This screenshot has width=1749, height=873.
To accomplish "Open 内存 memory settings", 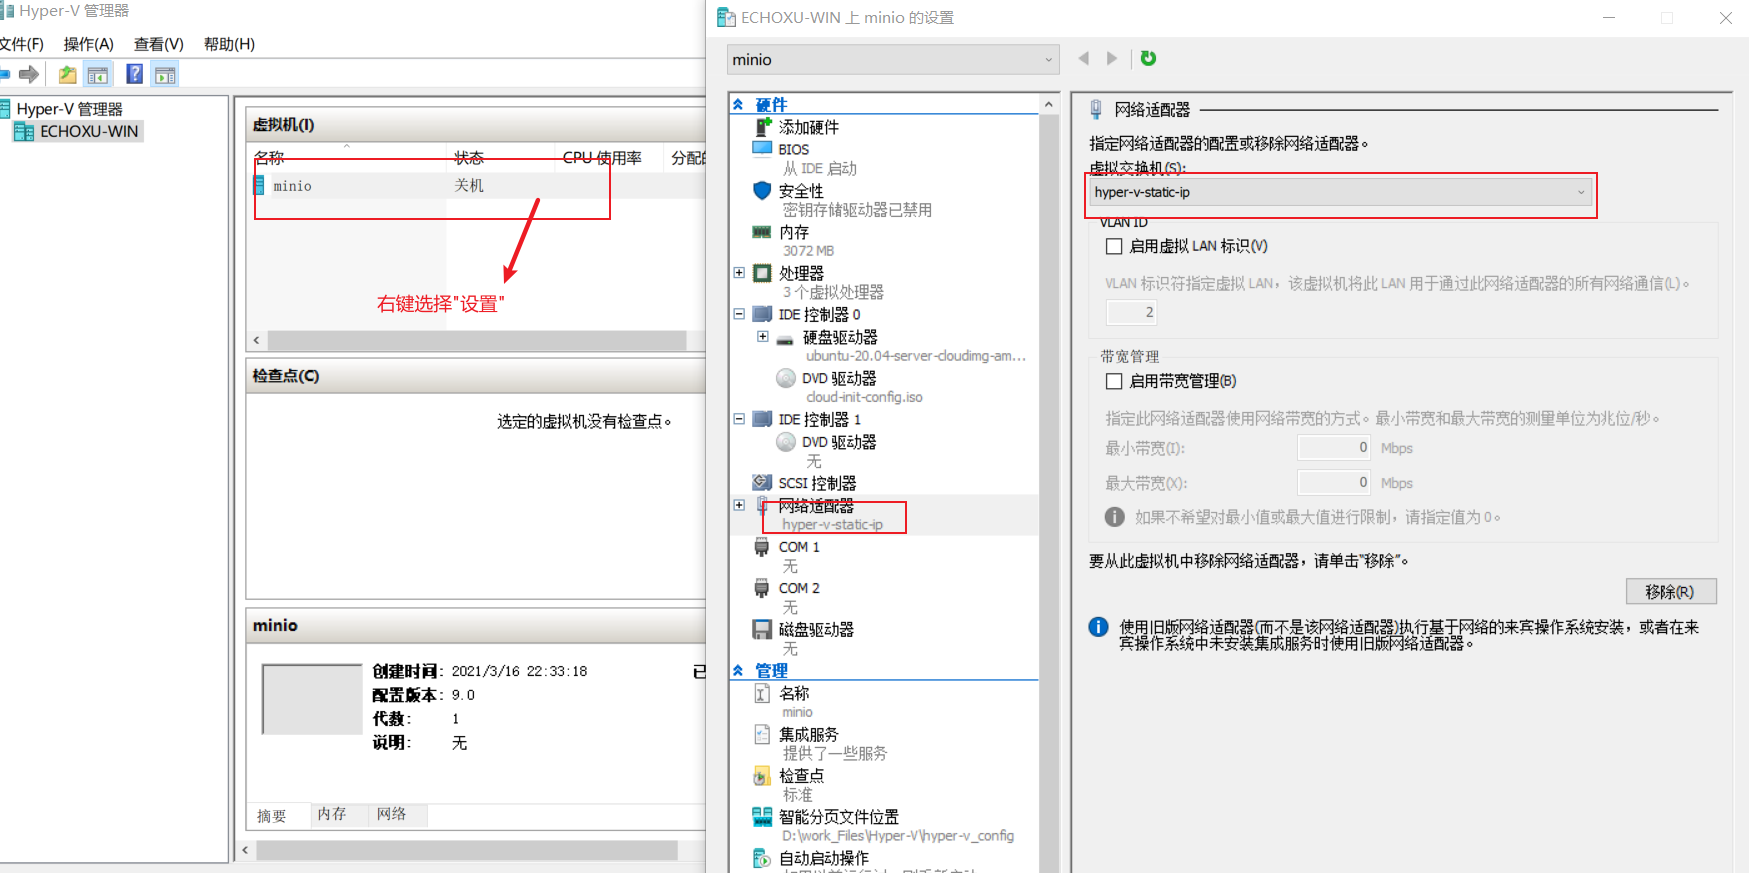I will 793,232.
